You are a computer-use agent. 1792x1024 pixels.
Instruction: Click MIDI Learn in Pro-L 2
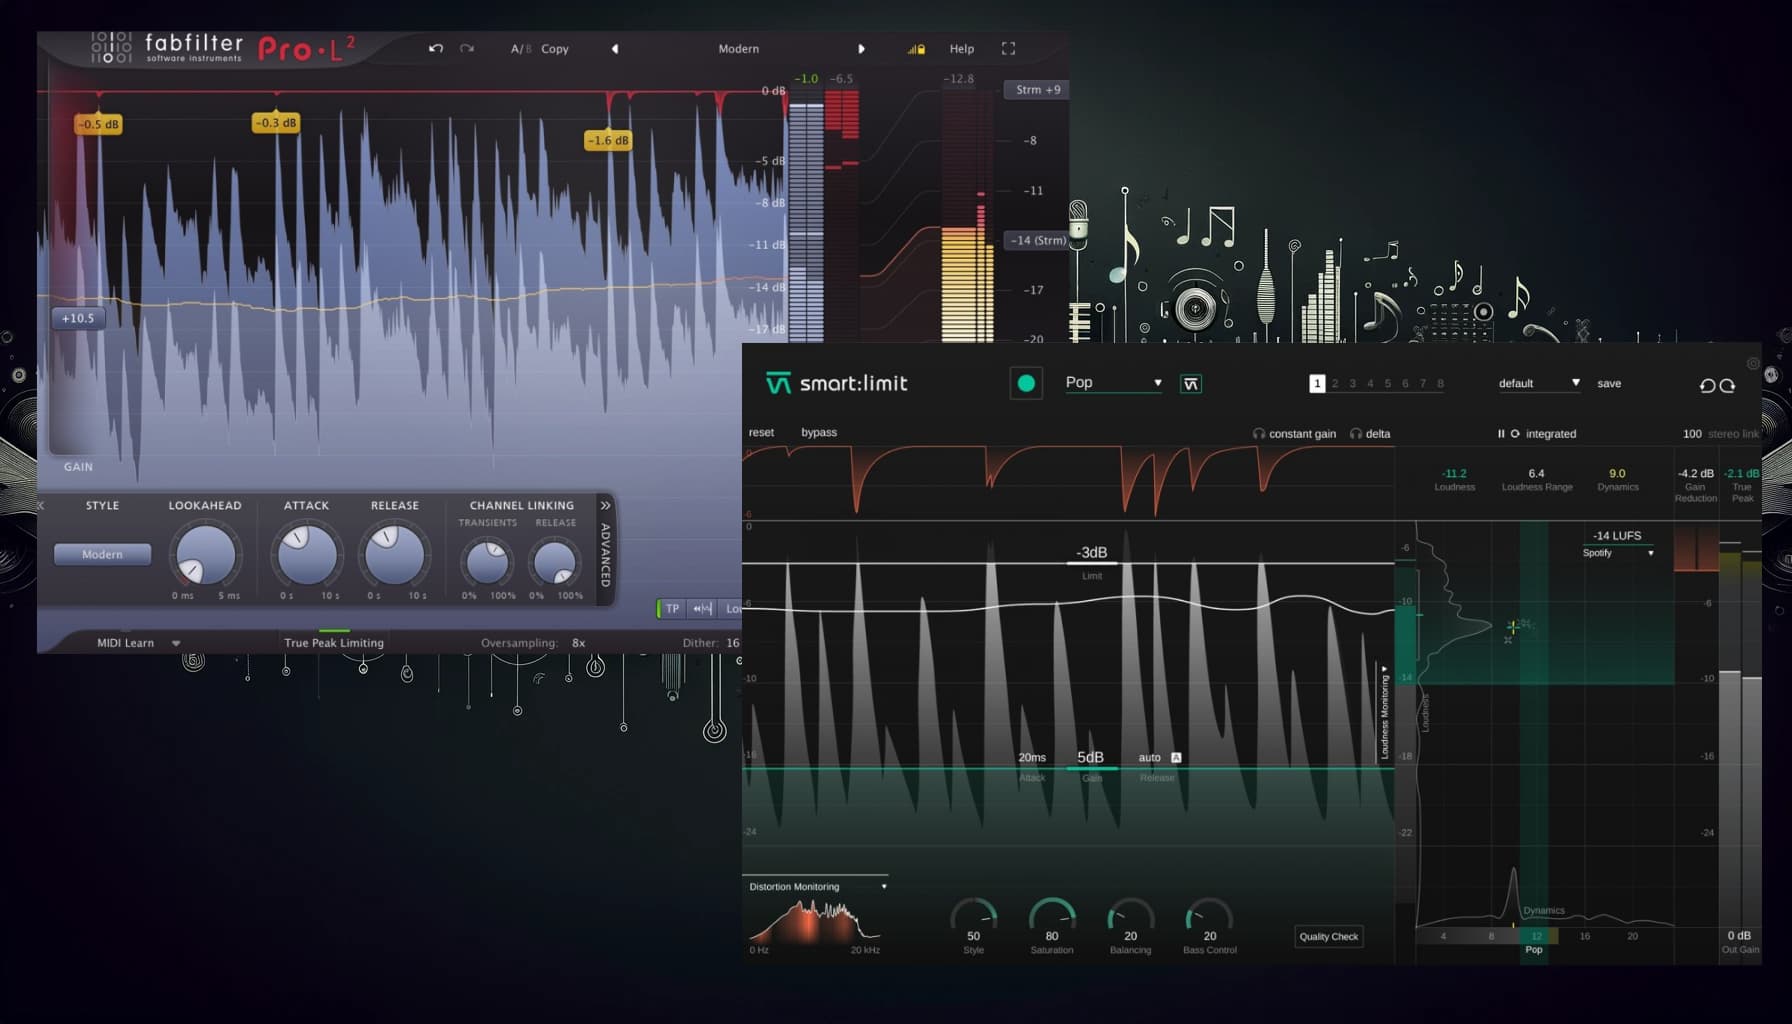tap(125, 643)
